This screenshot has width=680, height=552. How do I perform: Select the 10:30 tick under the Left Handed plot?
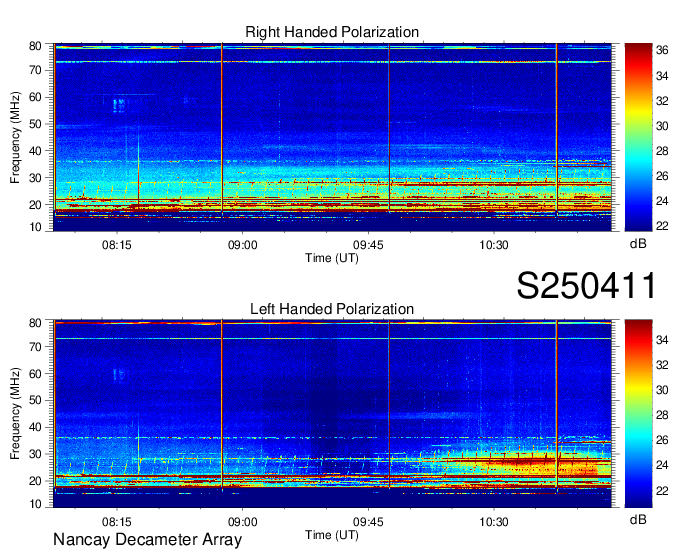click(494, 521)
